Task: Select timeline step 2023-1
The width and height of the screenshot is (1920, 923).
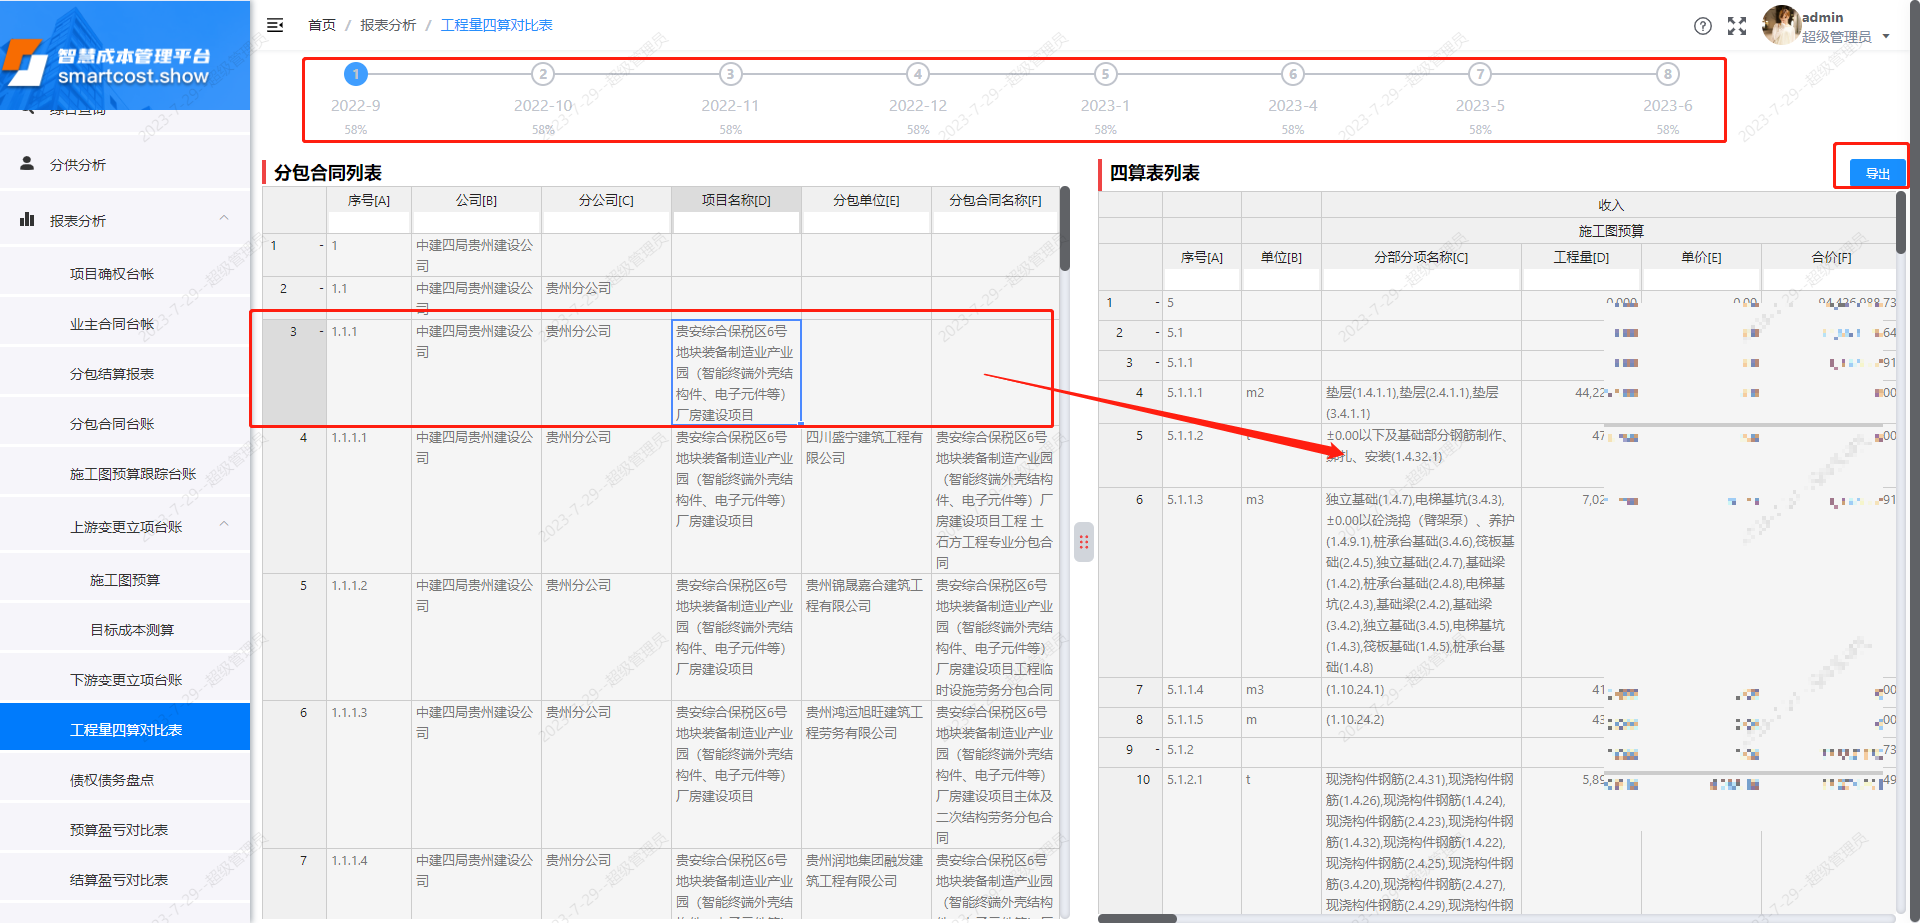Action: pyautogui.click(x=1105, y=73)
